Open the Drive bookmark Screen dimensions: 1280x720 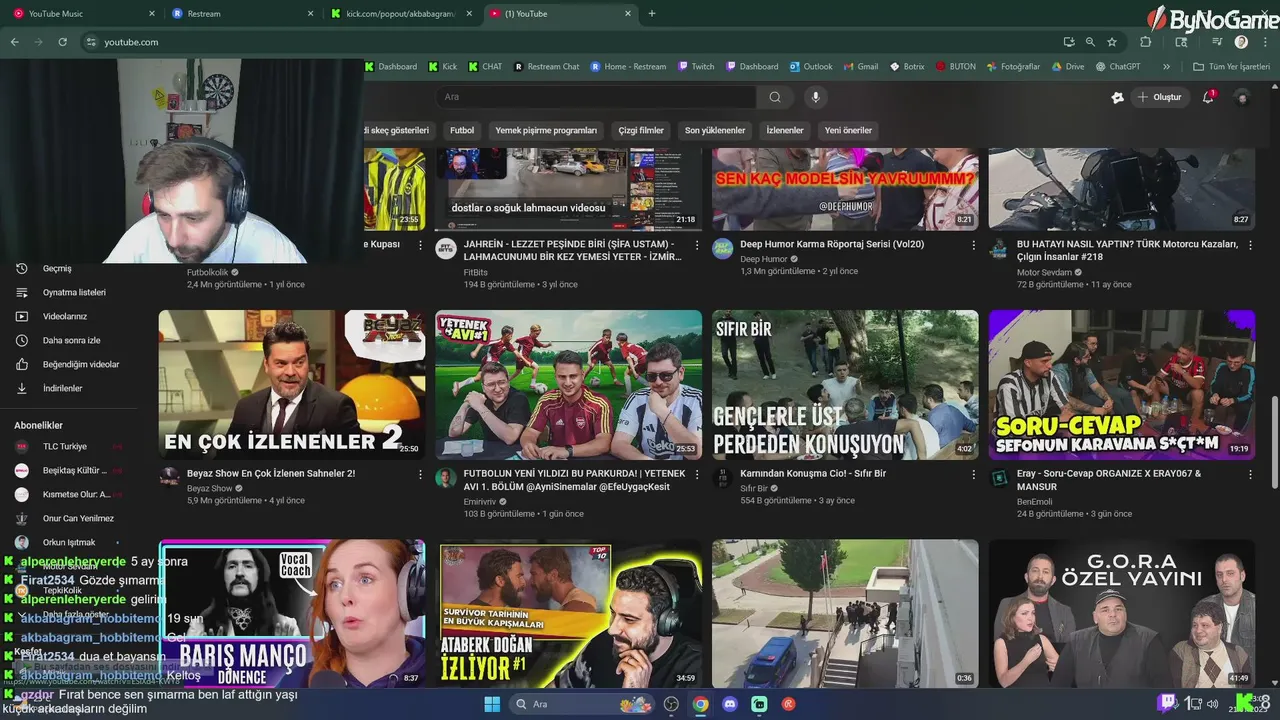[x=1068, y=67]
